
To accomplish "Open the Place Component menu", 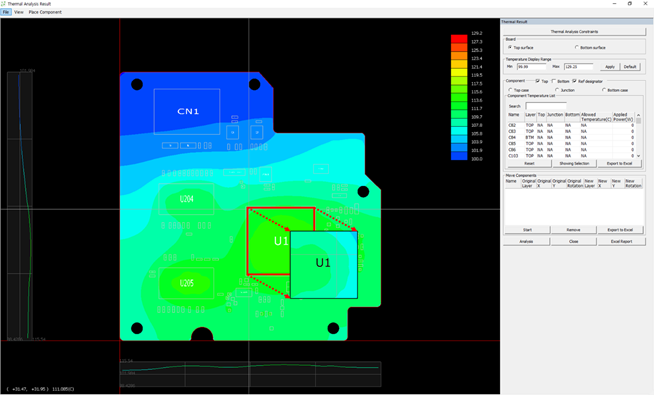I will pyautogui.click(x=45, y=12).
